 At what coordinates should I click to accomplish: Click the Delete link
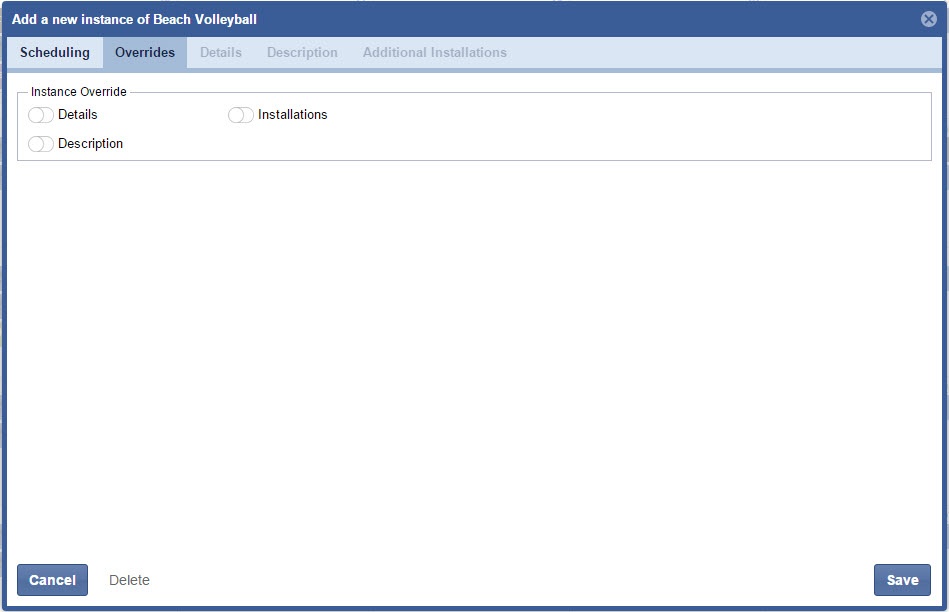[x=129, y=580]
